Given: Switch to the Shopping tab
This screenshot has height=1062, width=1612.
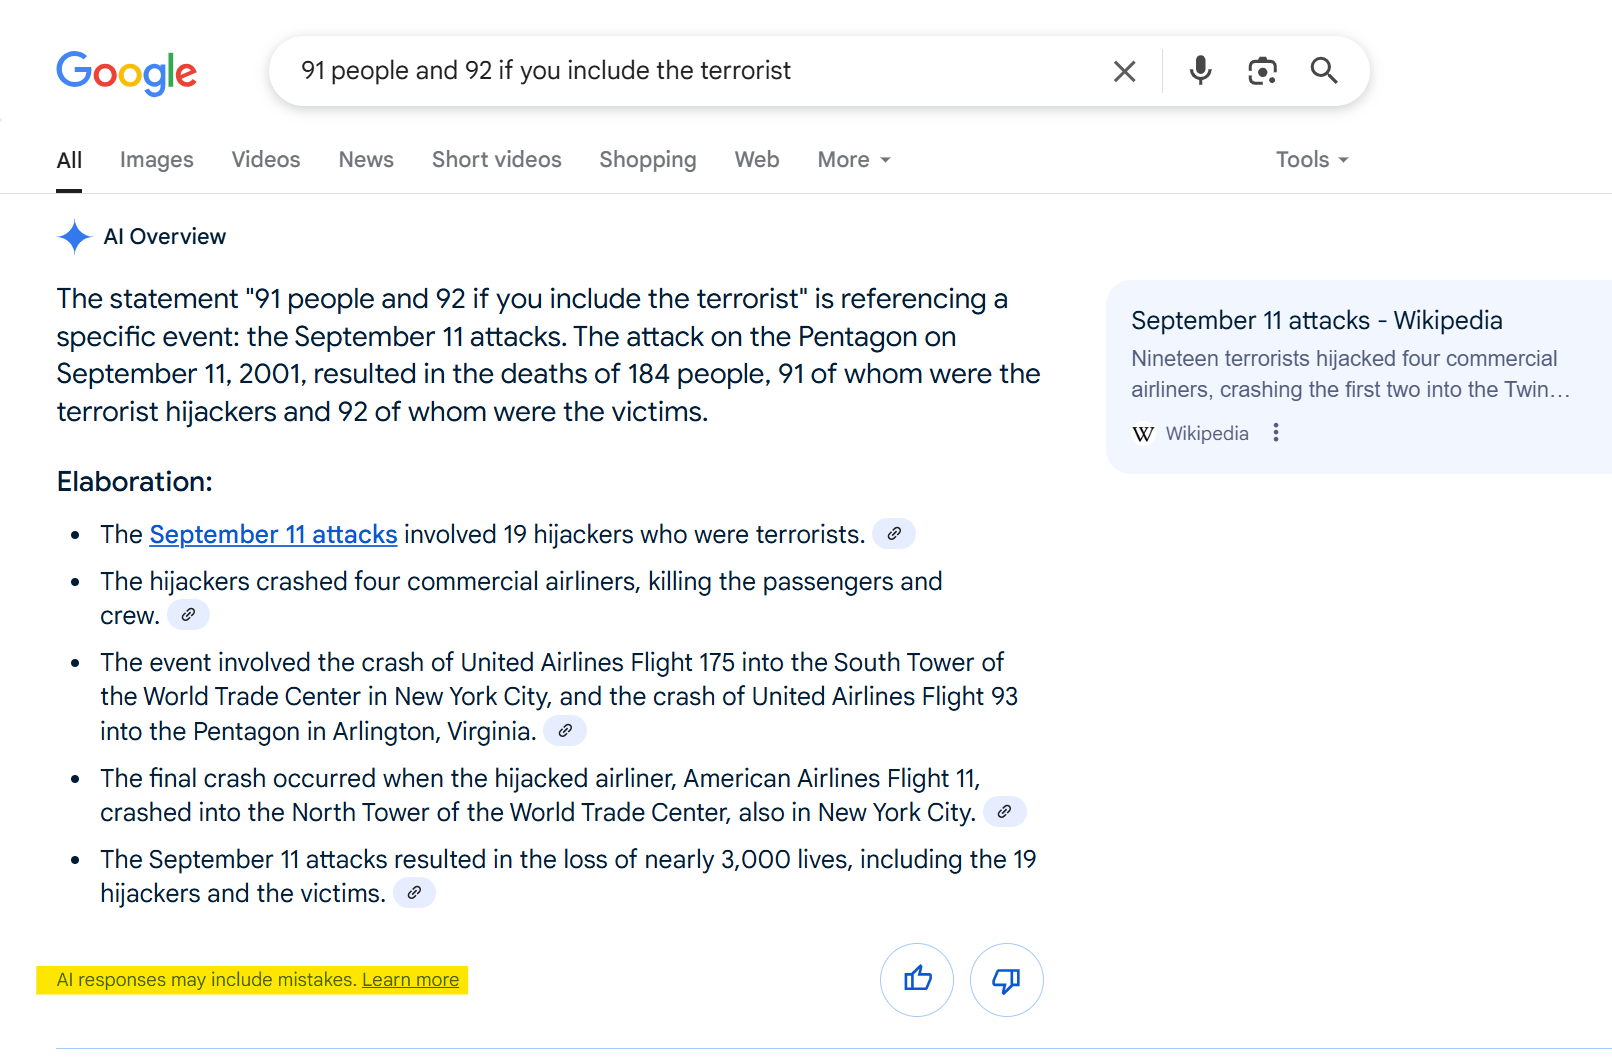Looking at the screenshot, I should click(648, 160).
